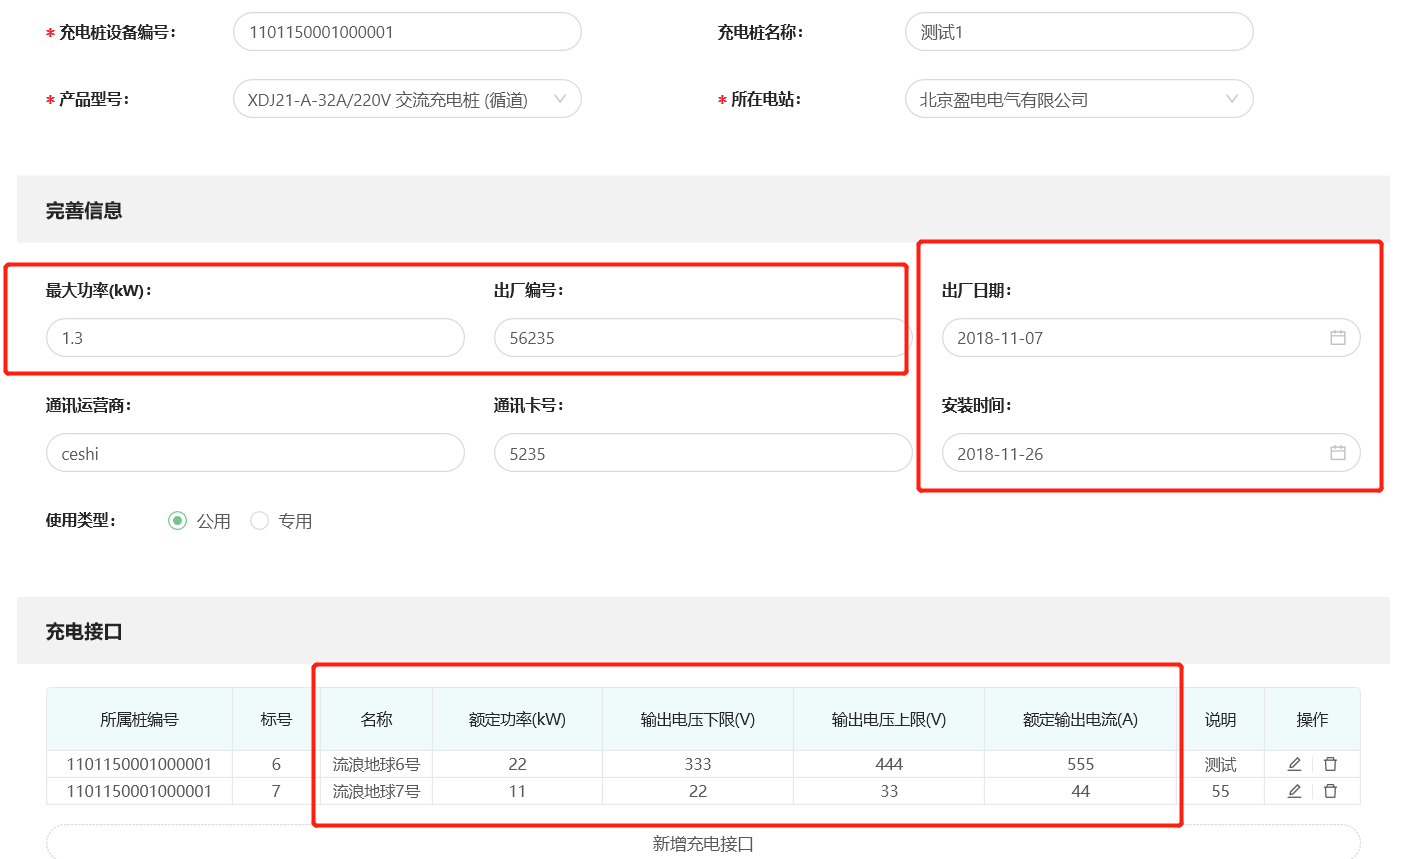Edit row for 流浪地球6号 with pencil icon

point(1294,764)
